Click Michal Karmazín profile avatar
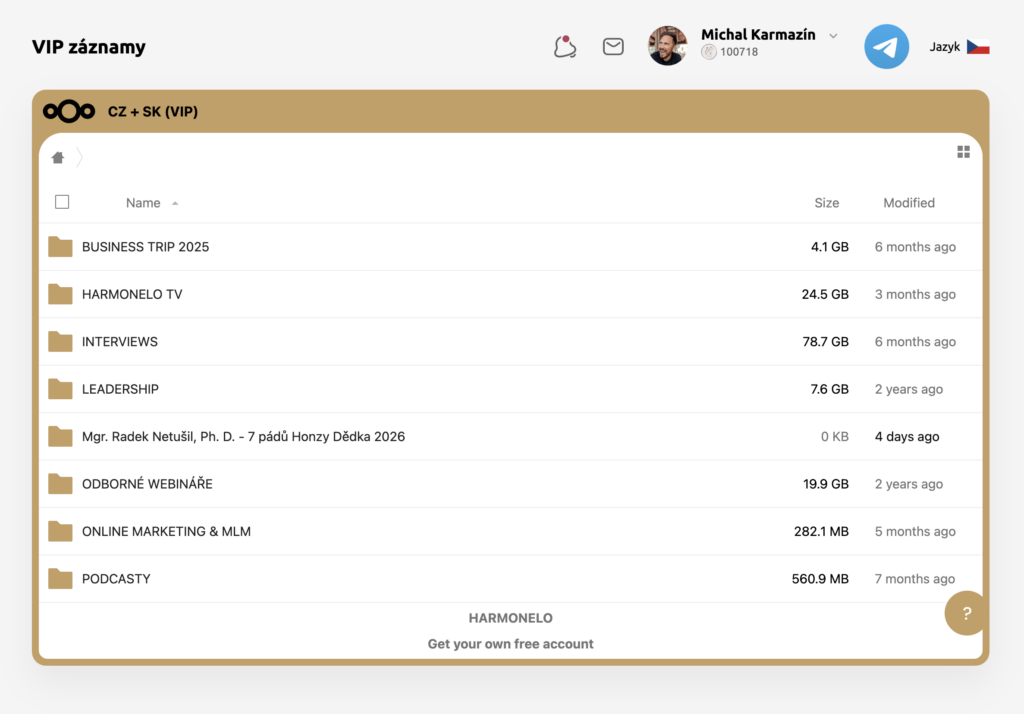The width and height of the screenshot is (1024, 714). 667,46
